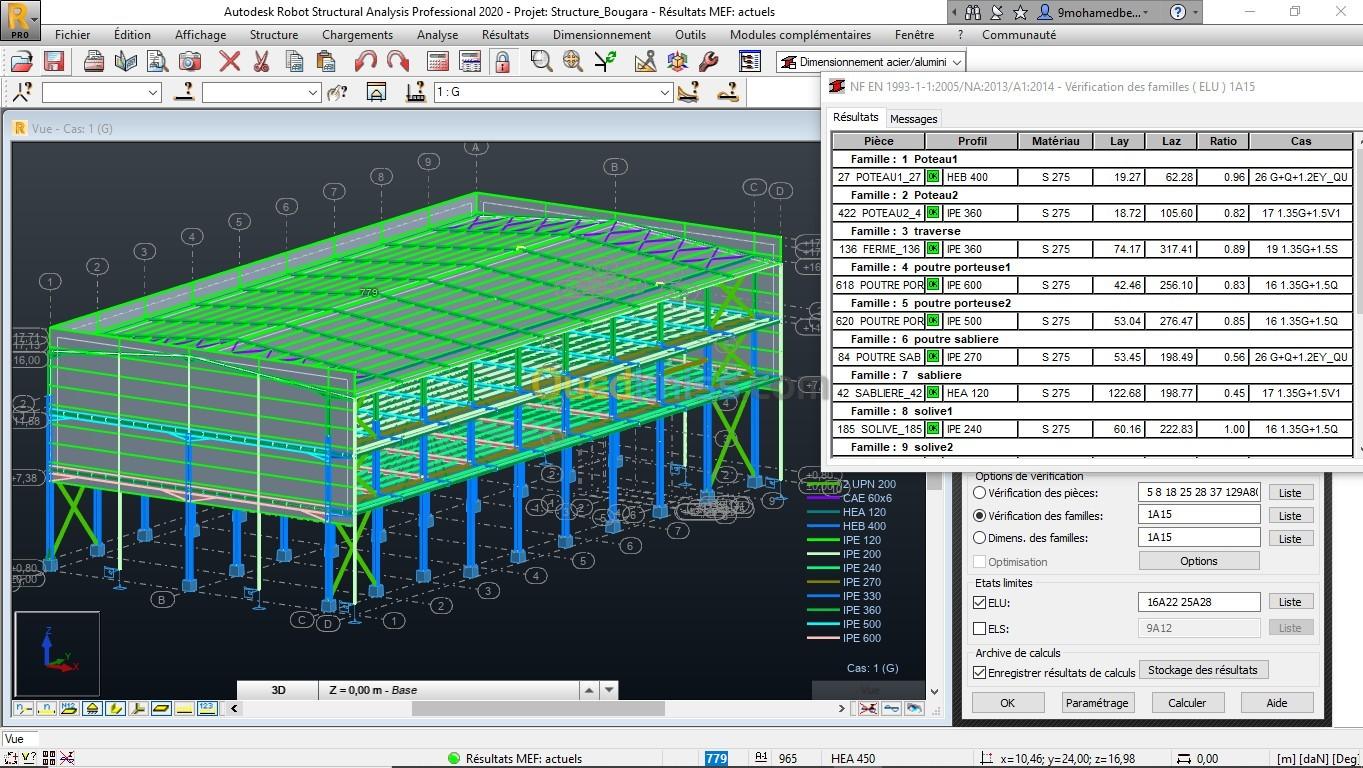
Task: Open the Dimensionnement acier/alumini layout dropdown
Action: (x=957, y=62)
